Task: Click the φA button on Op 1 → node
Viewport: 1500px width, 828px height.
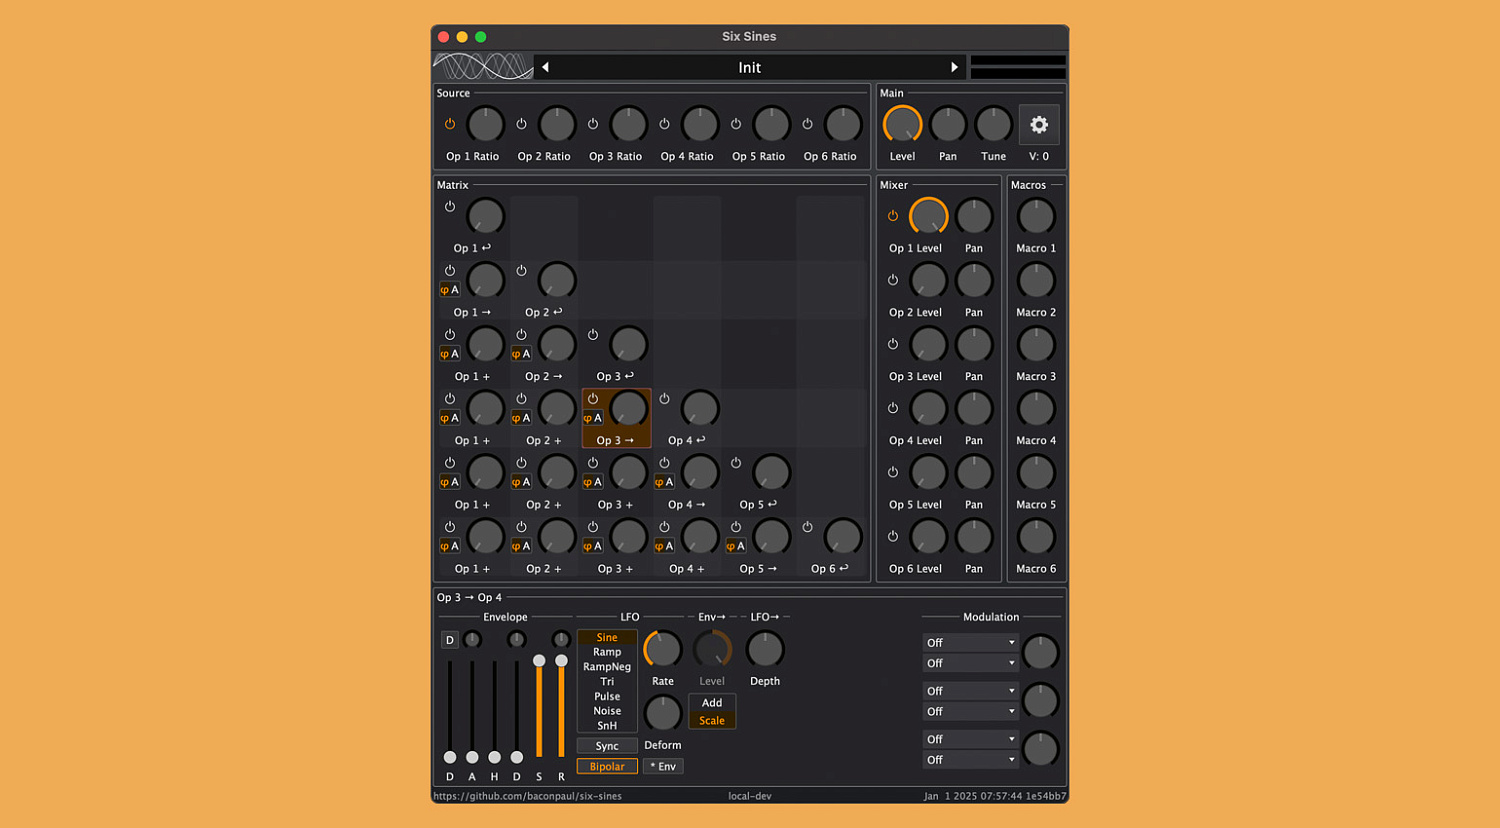Action: pos(450,290)
